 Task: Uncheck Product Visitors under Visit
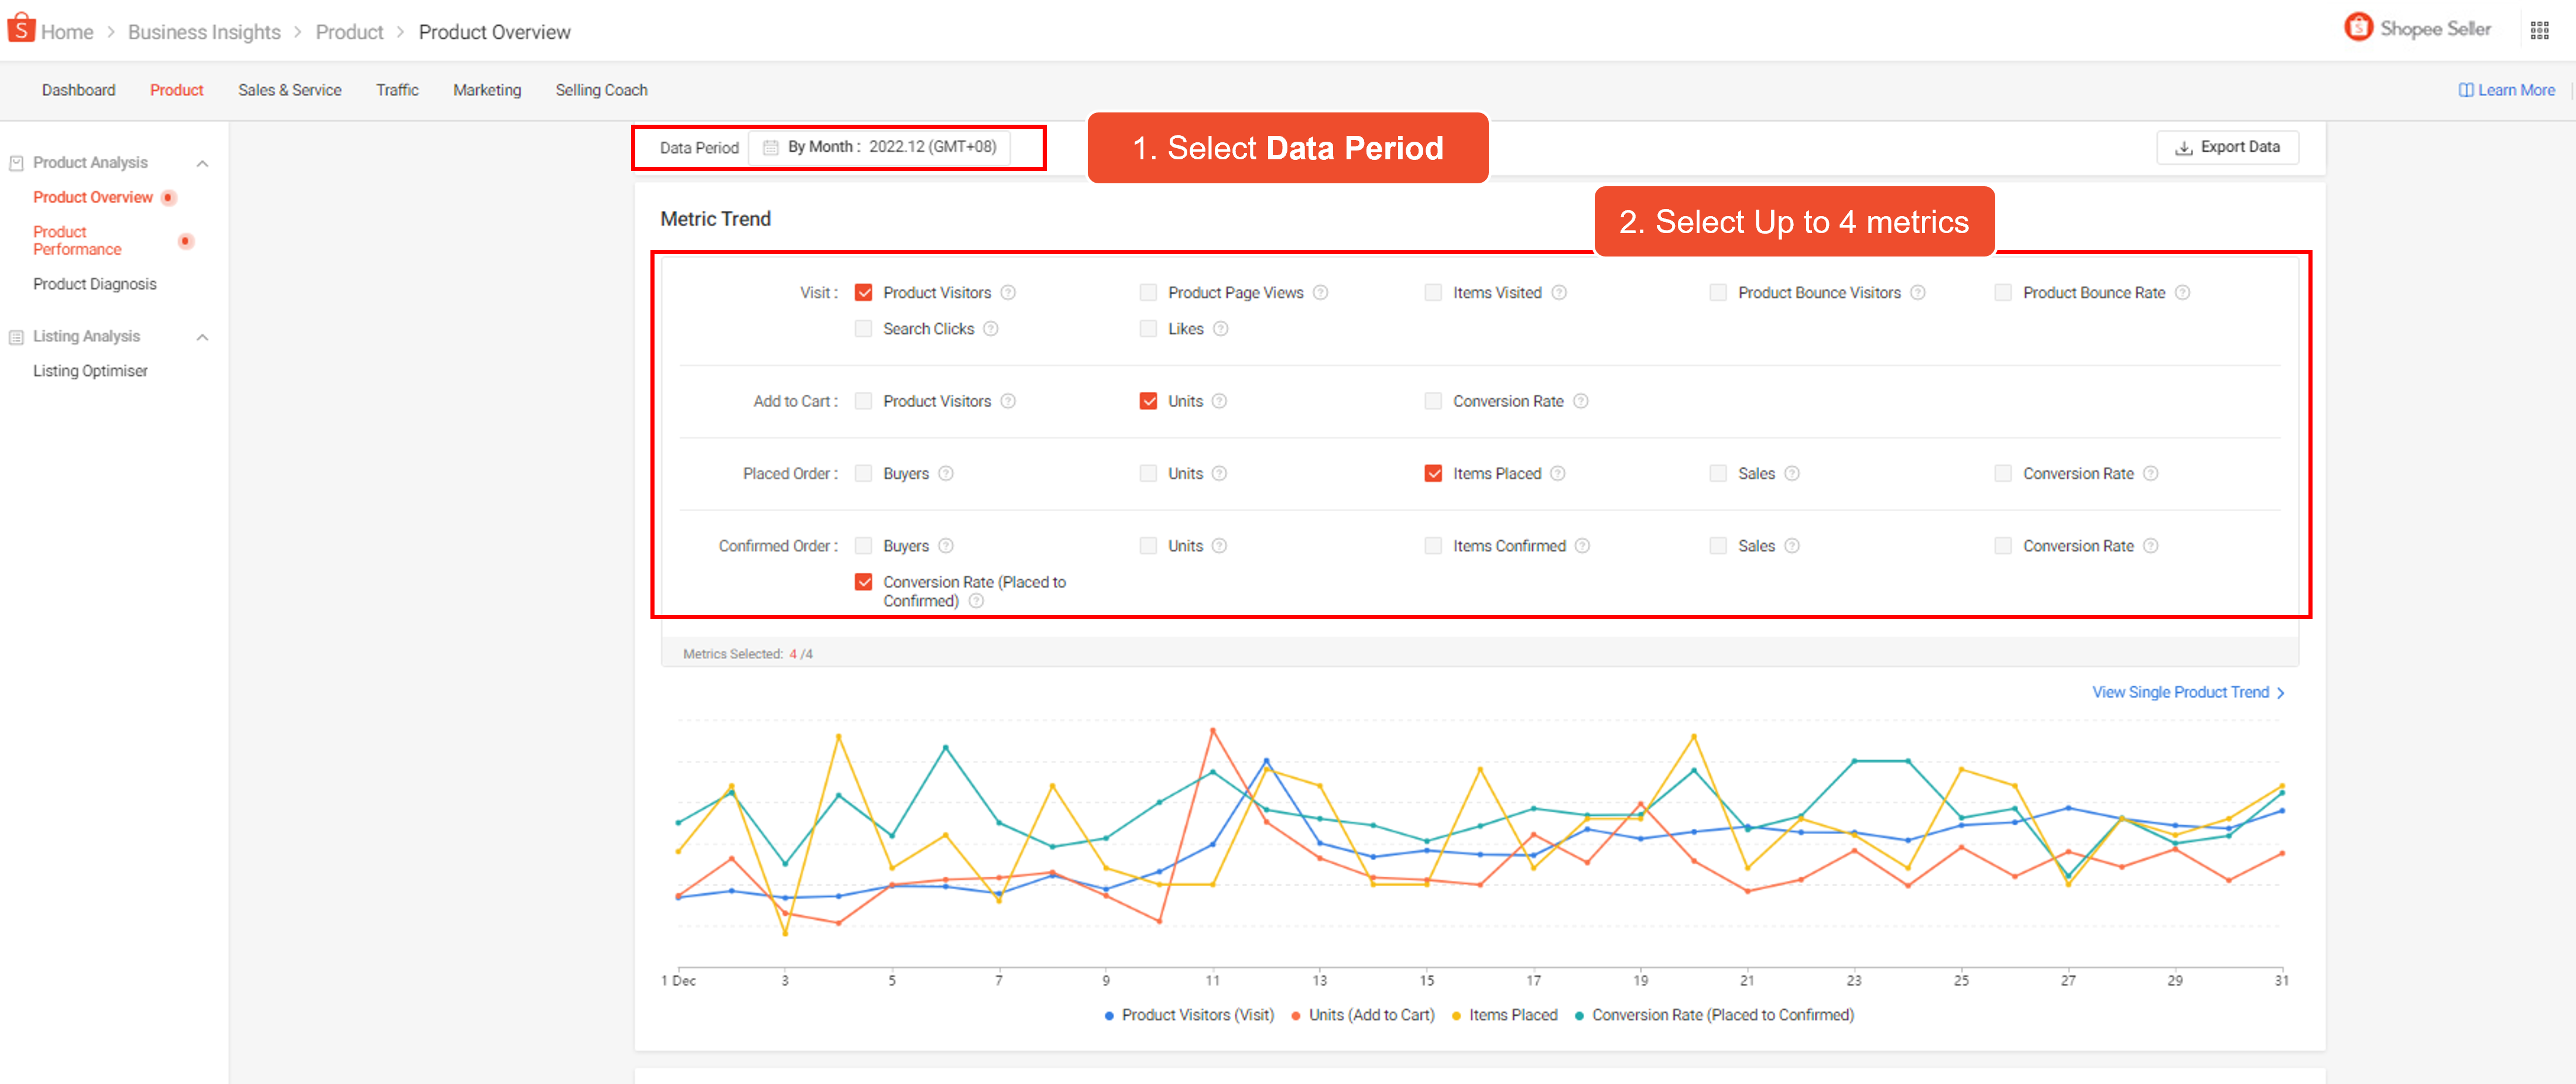pyautogui.click(x=863, y=293)
